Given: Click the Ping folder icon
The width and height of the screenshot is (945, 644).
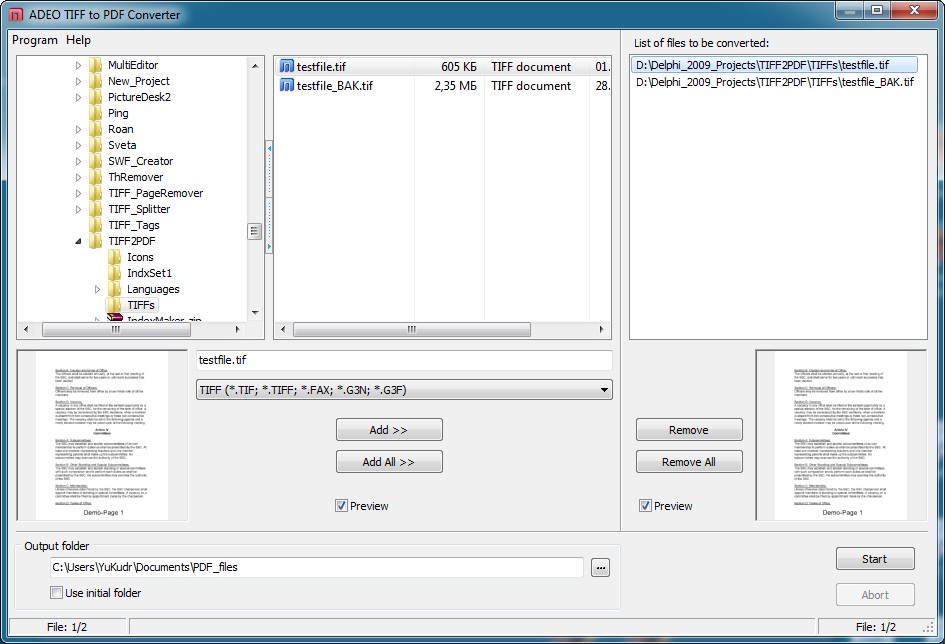Looking at the screenshot, I should tap(95, 113).
